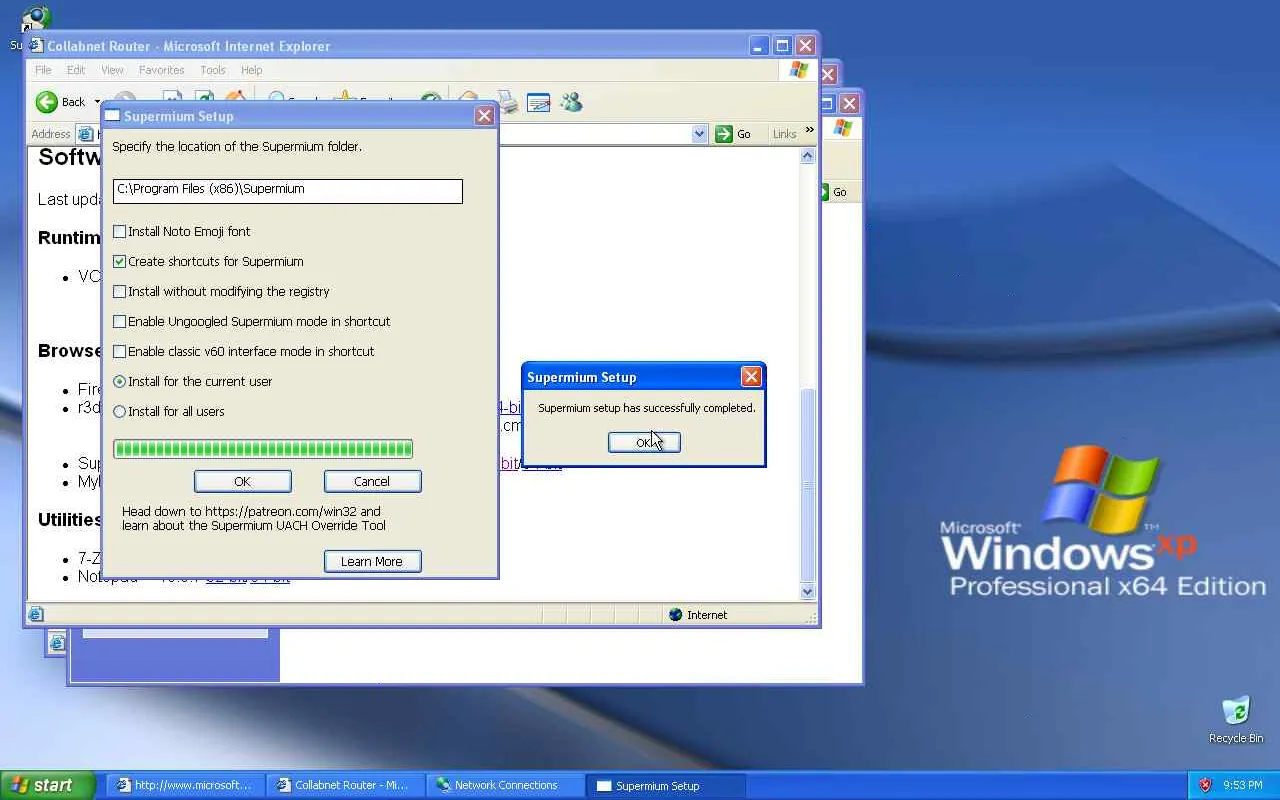1280x800 pixels.
Task: Open the Edit menu in Internet Explorer
Action: pos(76,70)
